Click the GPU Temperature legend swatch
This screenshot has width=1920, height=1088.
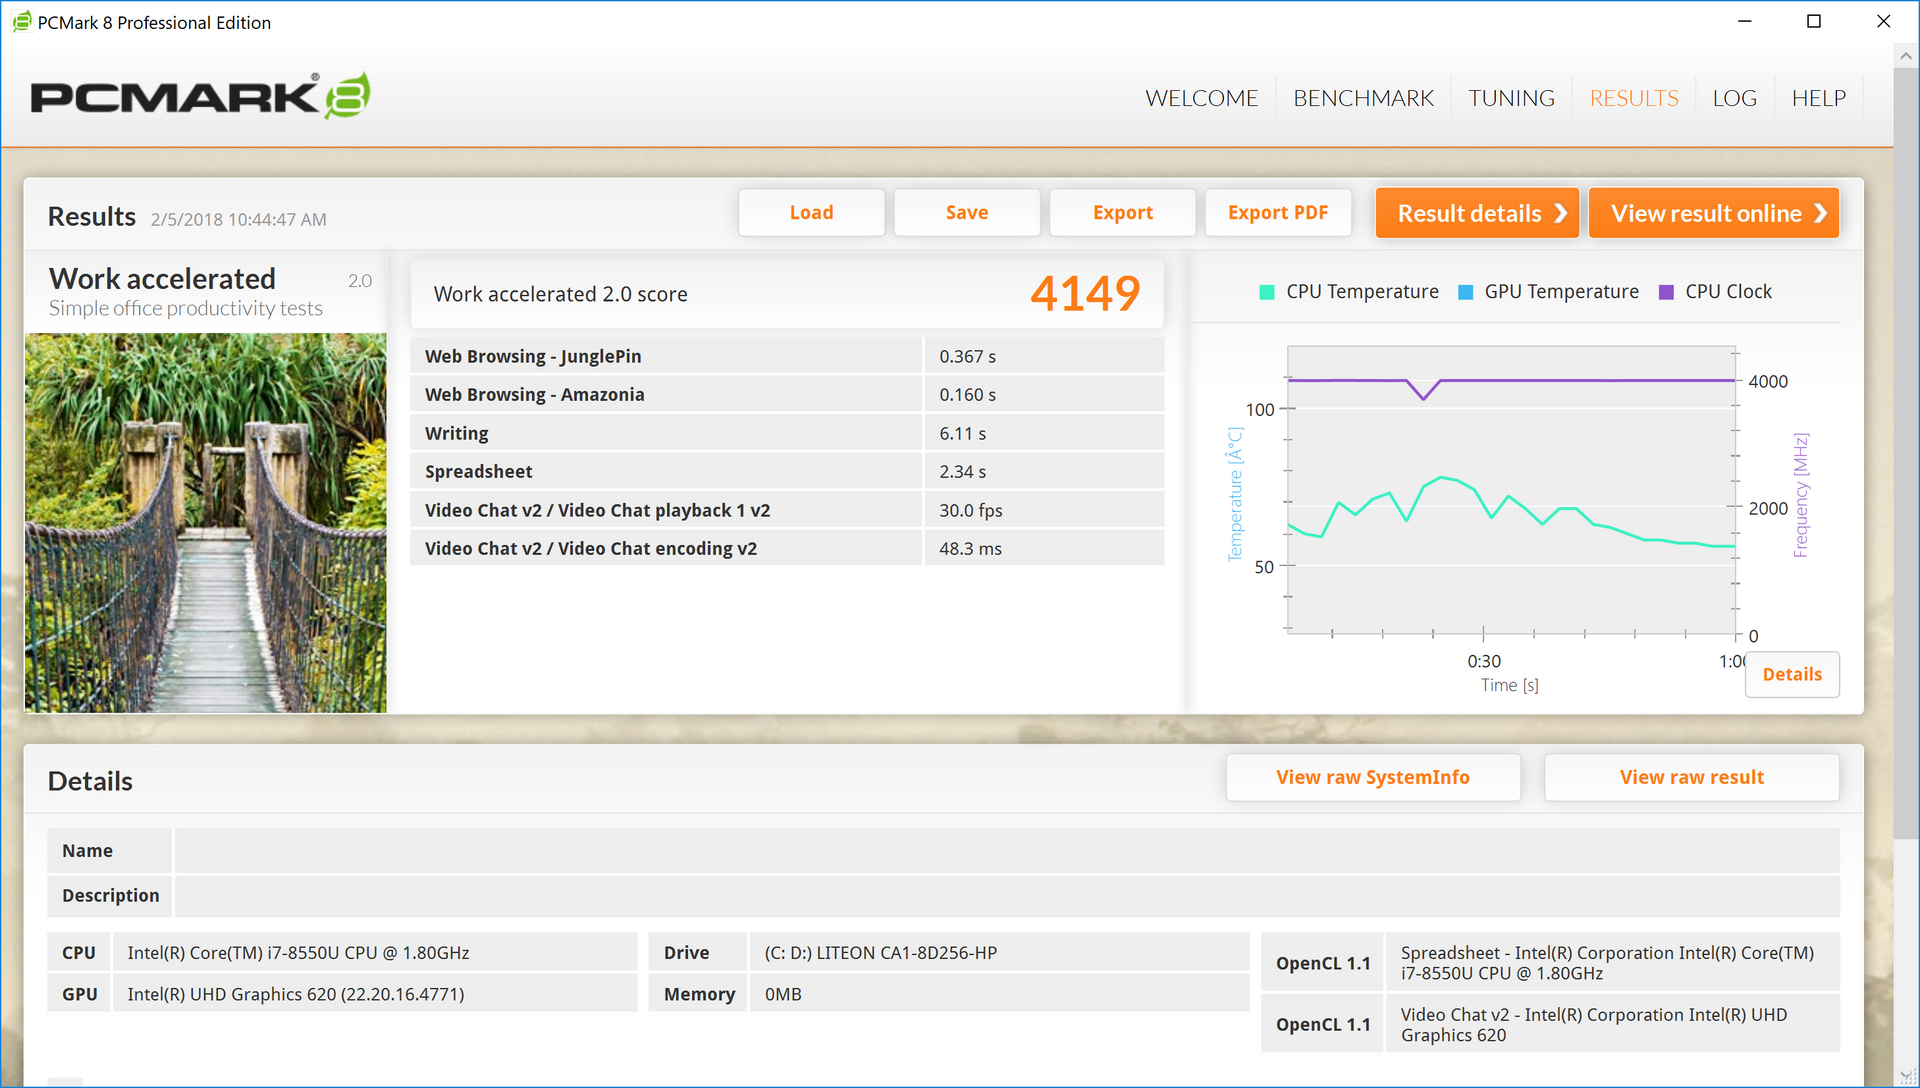1465,292
